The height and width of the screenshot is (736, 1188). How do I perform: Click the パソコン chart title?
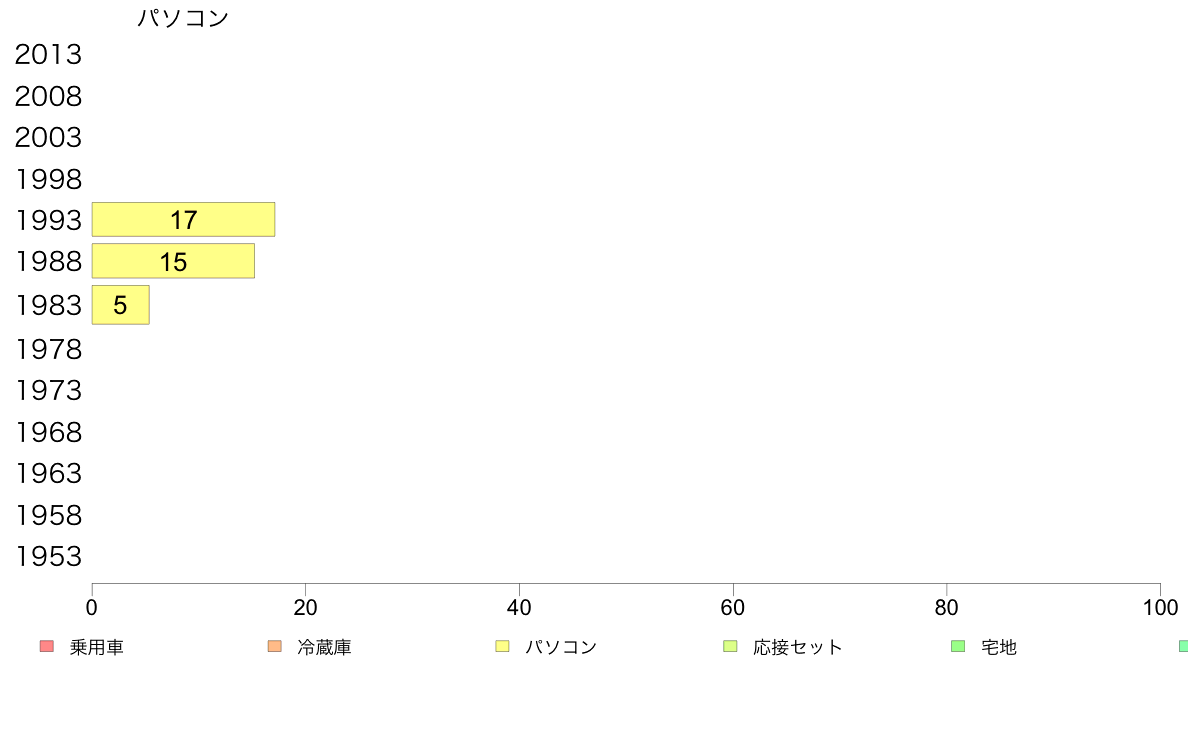tap(183, 18)
